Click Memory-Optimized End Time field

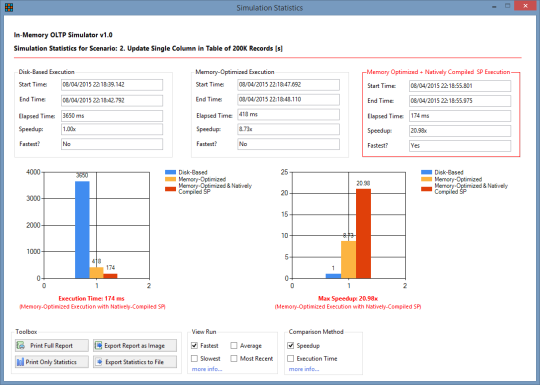point(288,100)
